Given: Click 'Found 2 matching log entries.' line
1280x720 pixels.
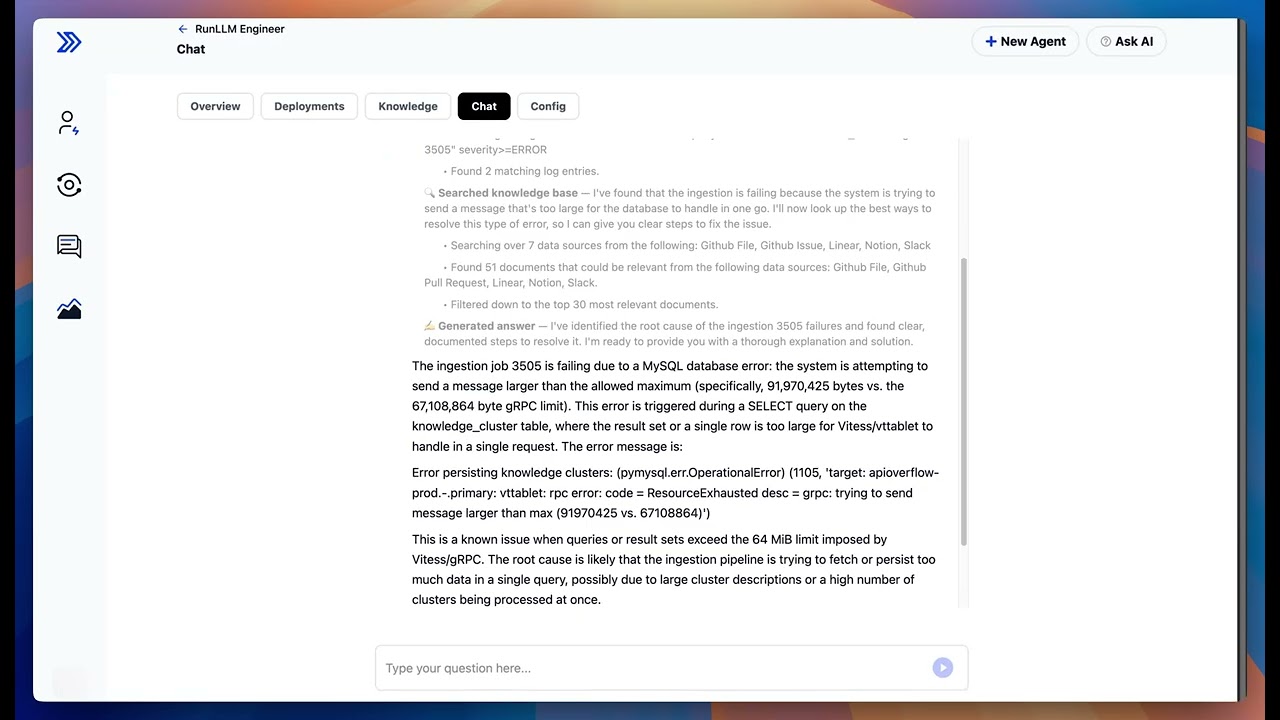Looking at the screenshot, I should click(x=525, y=171).
